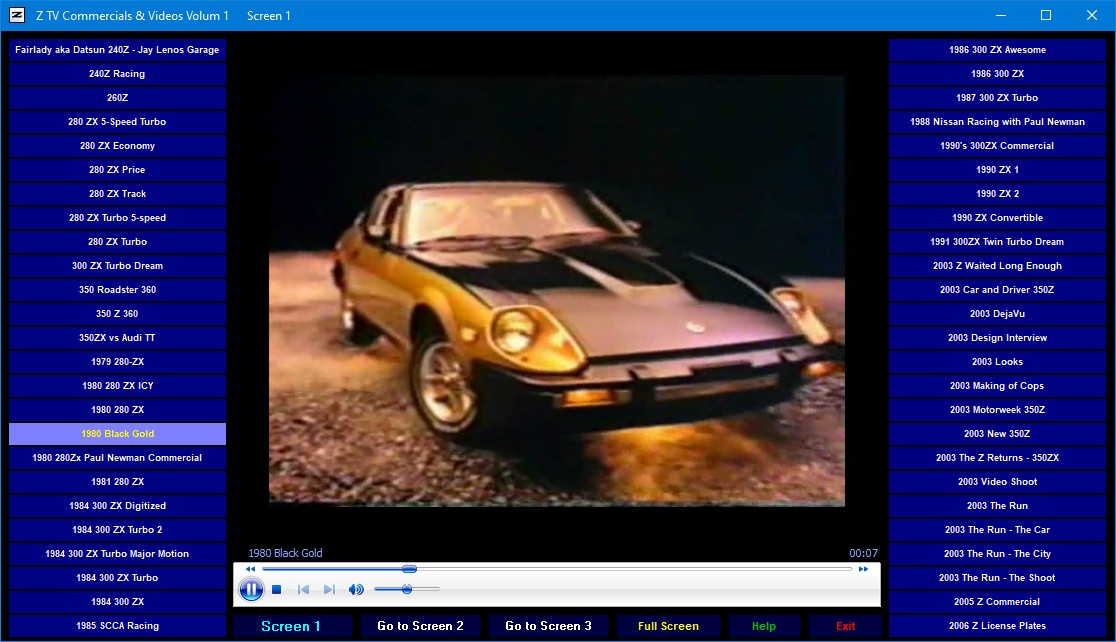Play the 240Z Racing video
This screenshot has width=1116, height=642.
pos(117,74)
